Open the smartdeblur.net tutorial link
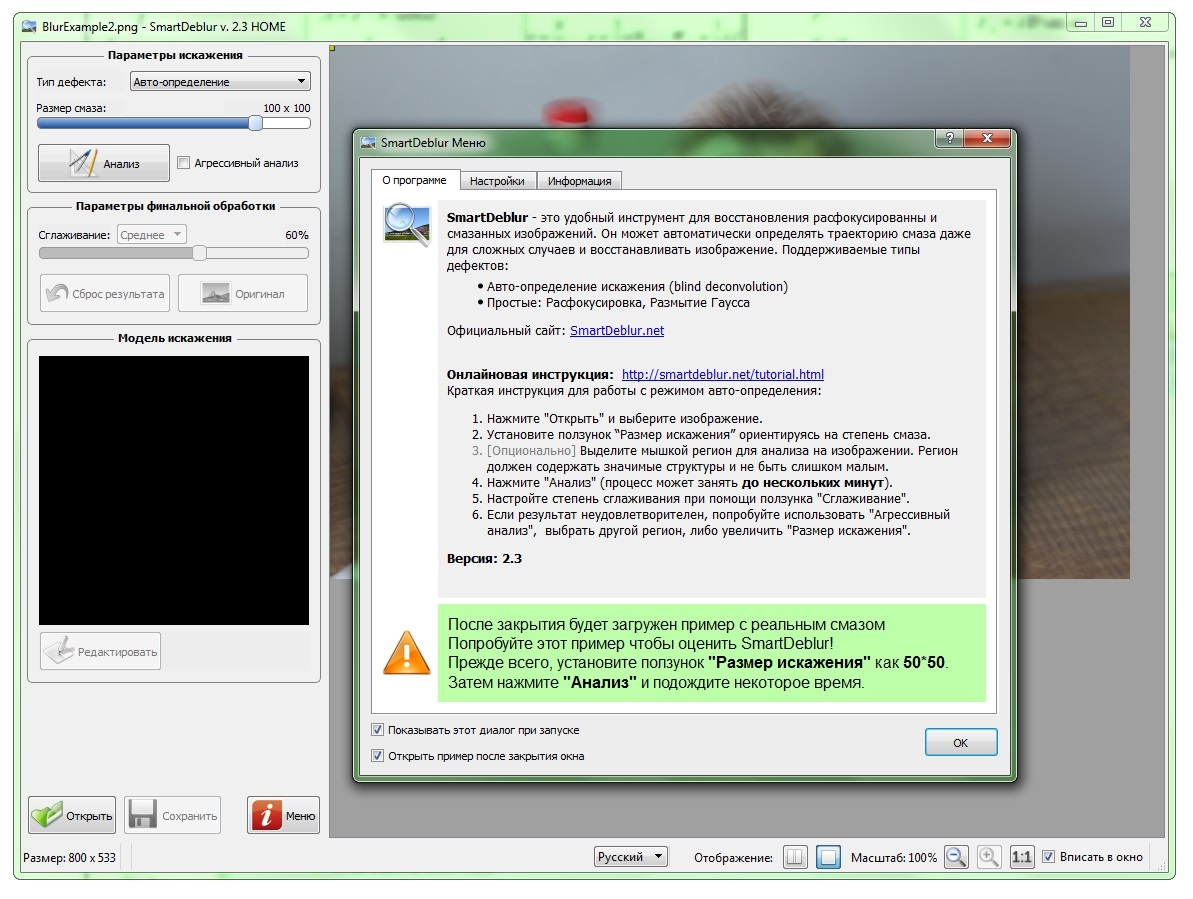Viewport: 1193px width, 899px height. point(723,374)
